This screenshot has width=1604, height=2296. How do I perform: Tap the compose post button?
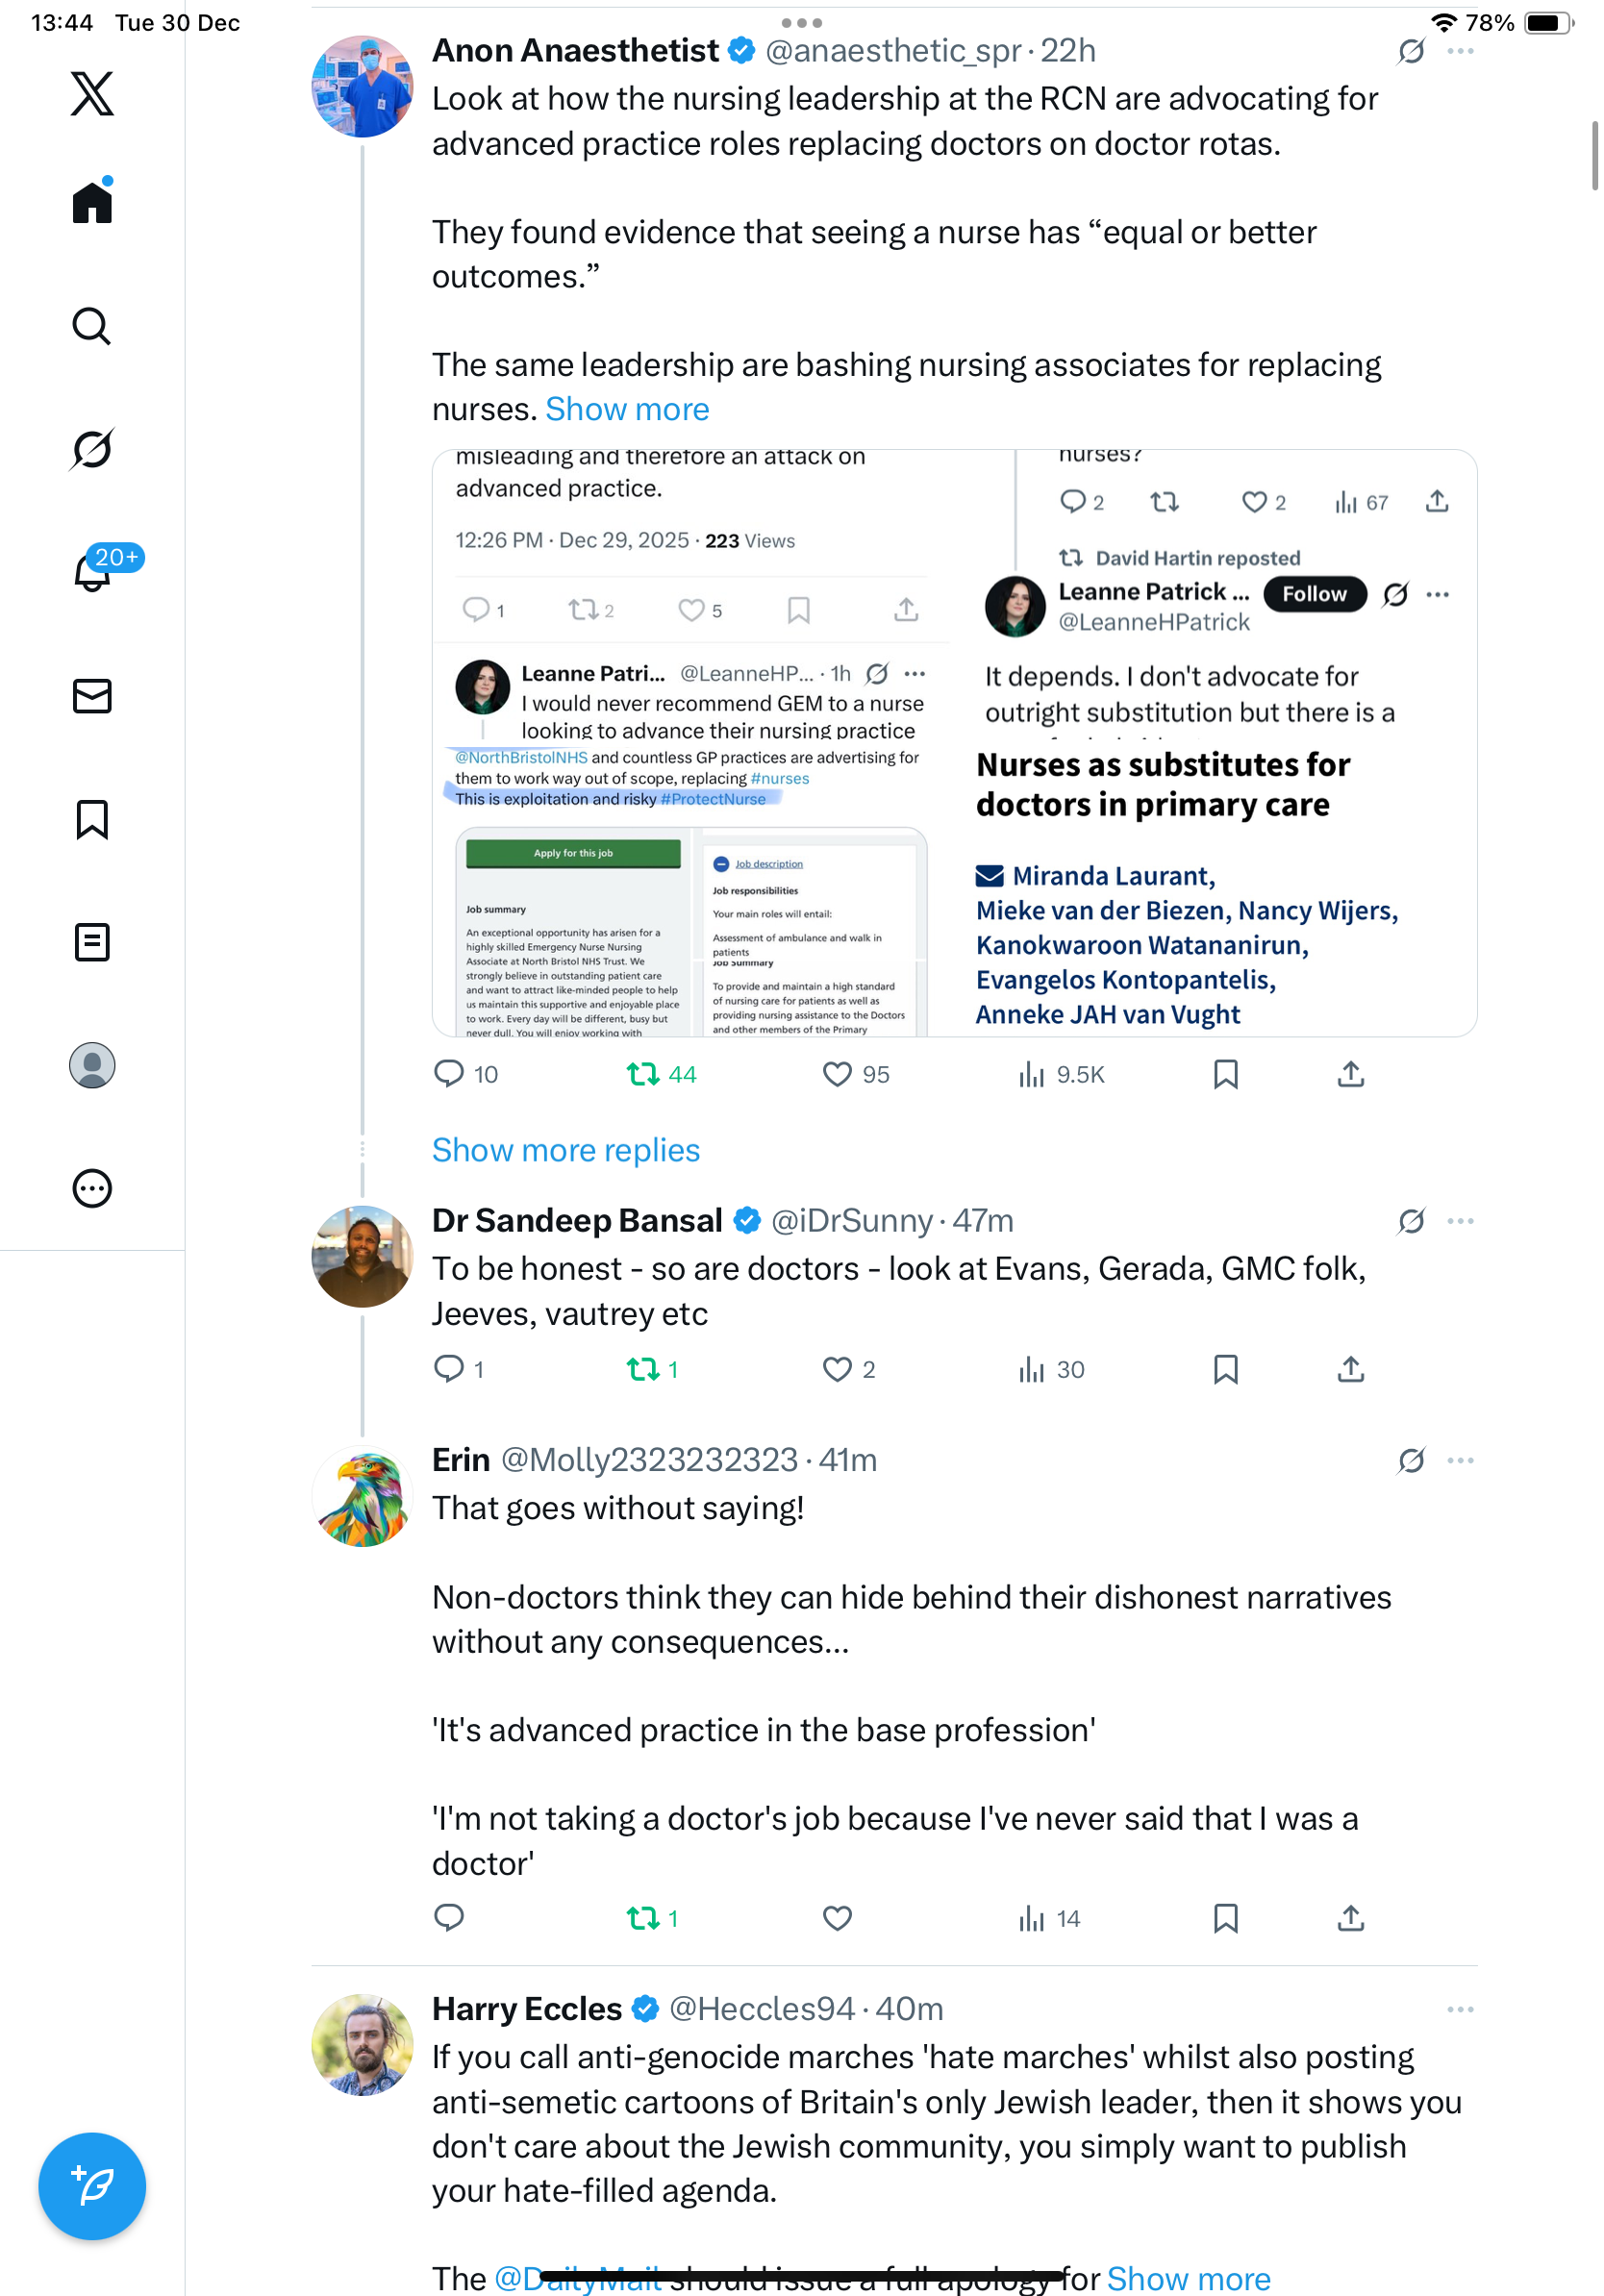click(92, 2186)
